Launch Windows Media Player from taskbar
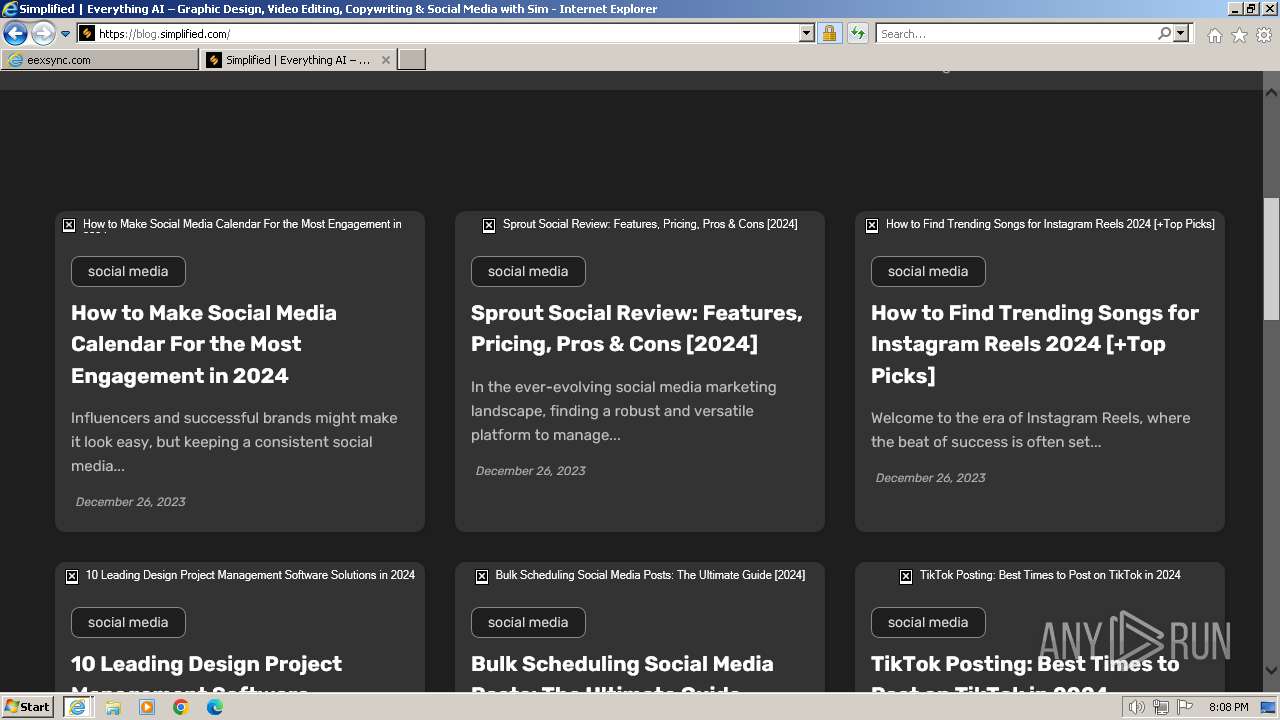This screenshot has height=720, width=1280. [147, 707]
